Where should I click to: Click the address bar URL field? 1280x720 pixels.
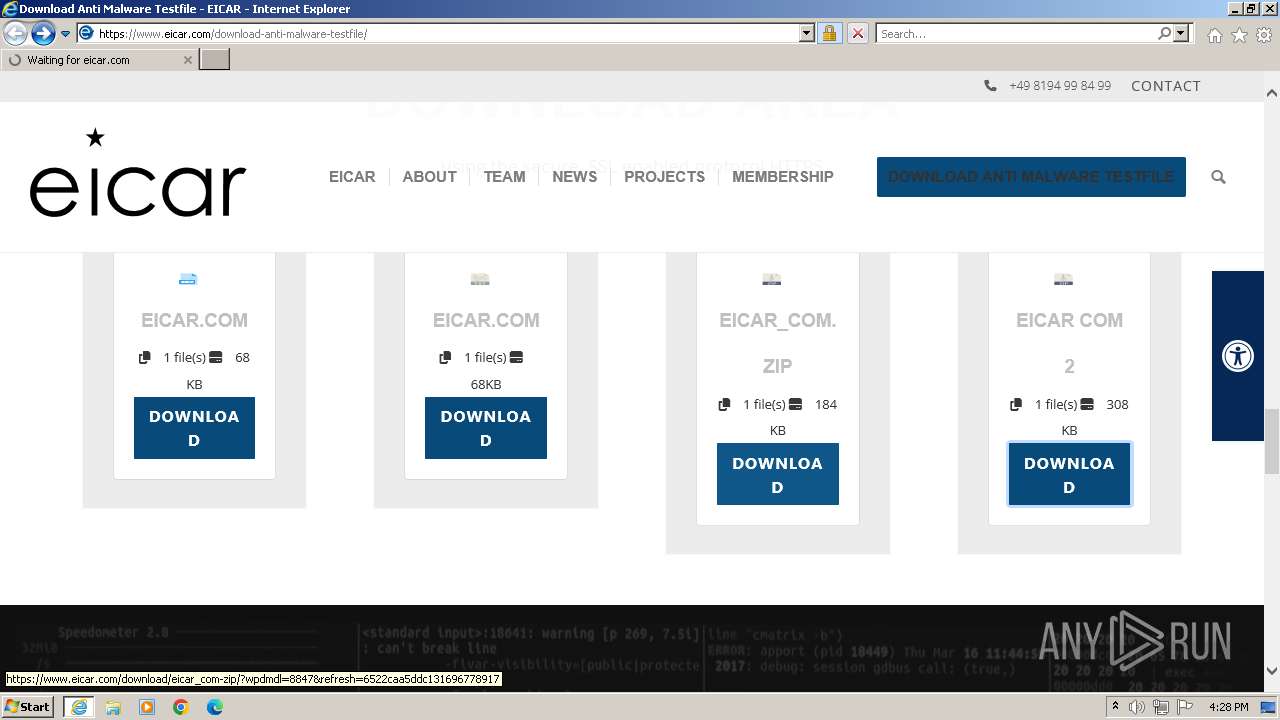tap(447, 33)
